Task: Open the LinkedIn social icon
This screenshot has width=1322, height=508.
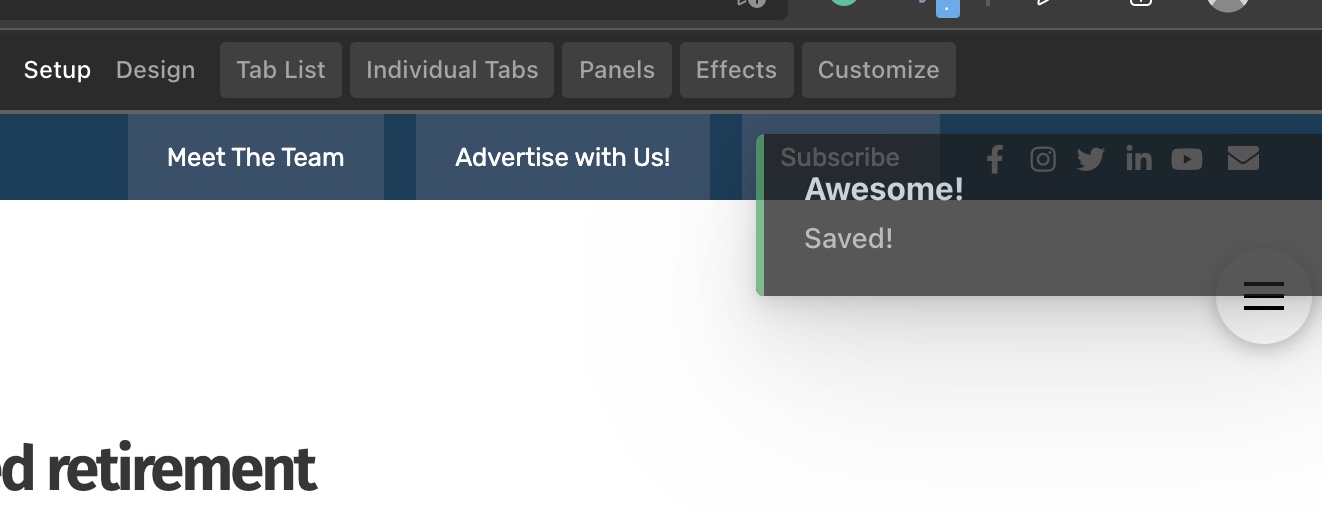Action: click(1139, 159)
